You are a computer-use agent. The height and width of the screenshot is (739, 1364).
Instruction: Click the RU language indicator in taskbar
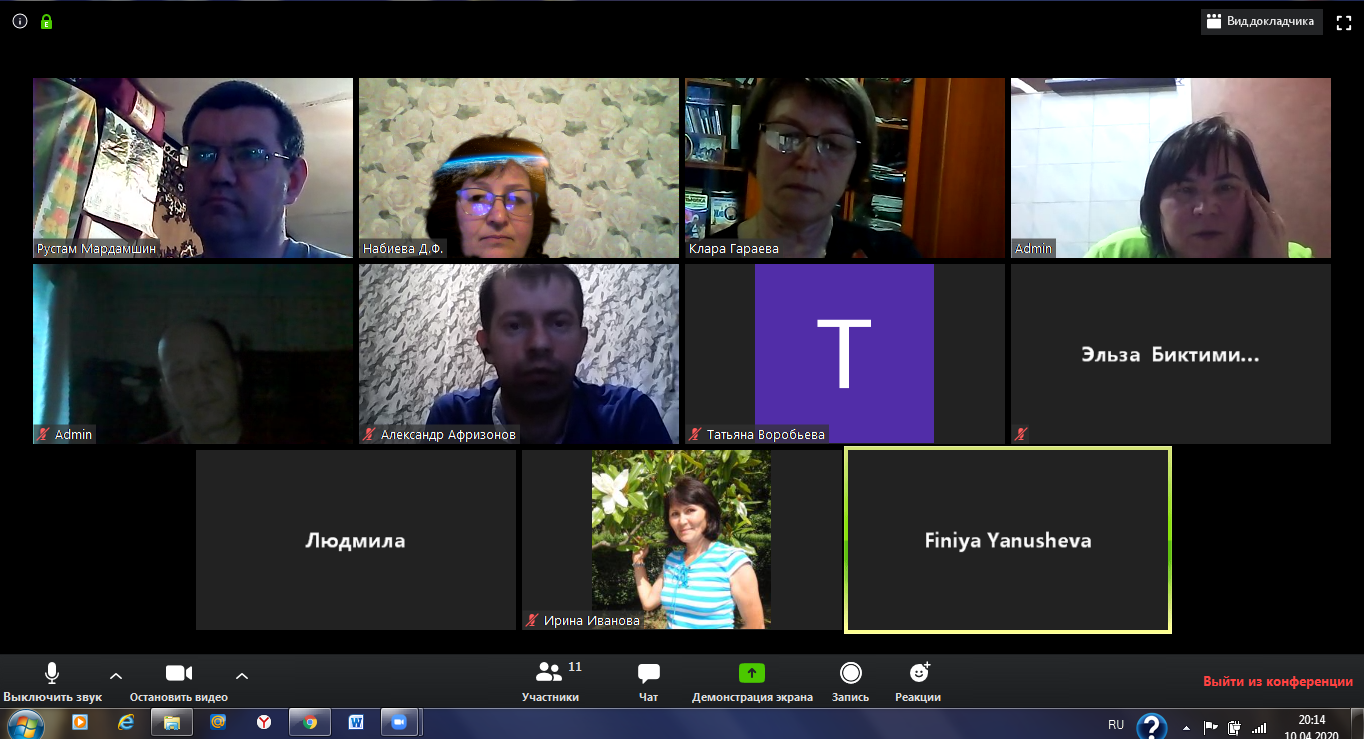pyautogui.click(x=1116, y=724)
